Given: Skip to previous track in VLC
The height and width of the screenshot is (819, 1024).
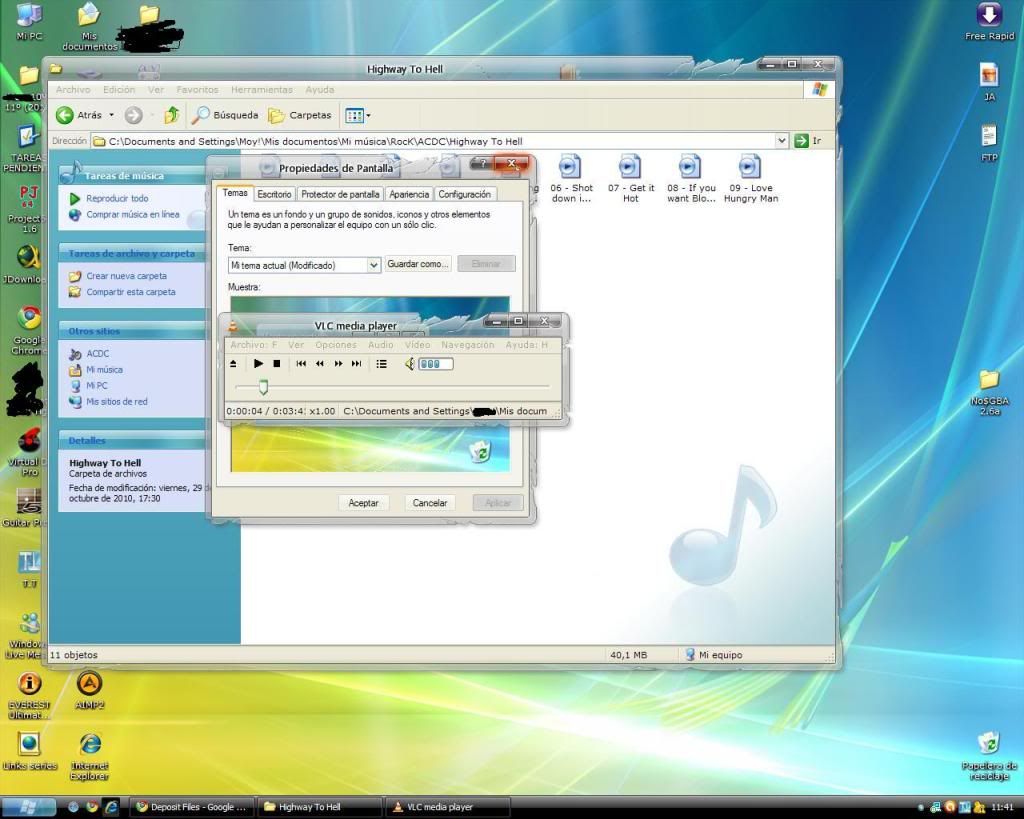Looking at the screenshot, I should [x=301, y=364].
